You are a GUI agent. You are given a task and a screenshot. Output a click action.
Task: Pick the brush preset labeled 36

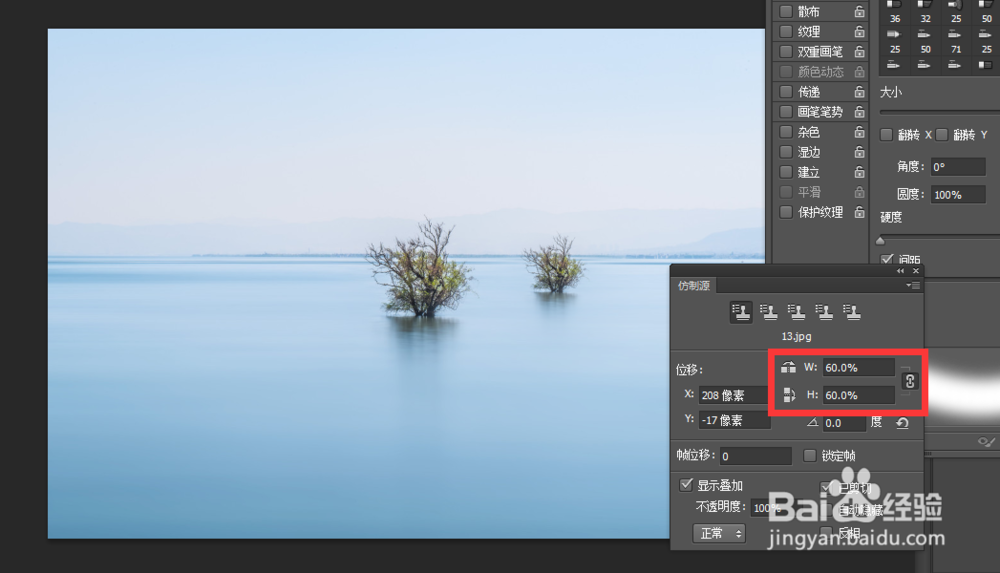pos(895,13)
